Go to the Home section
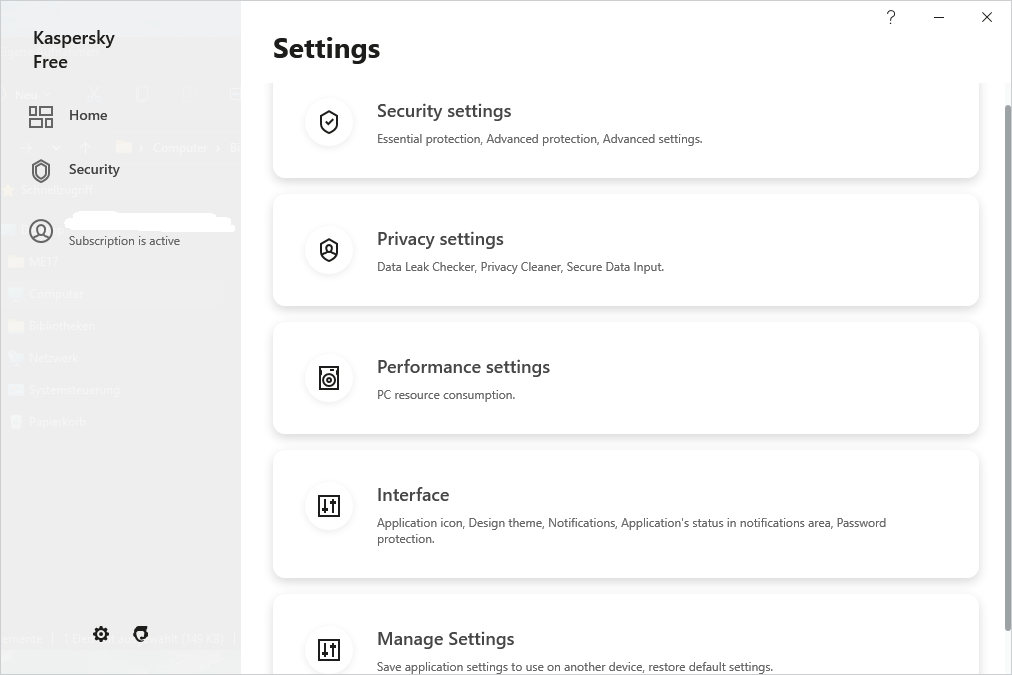Viewport: 1012px width, 675px height. point(88,116)
